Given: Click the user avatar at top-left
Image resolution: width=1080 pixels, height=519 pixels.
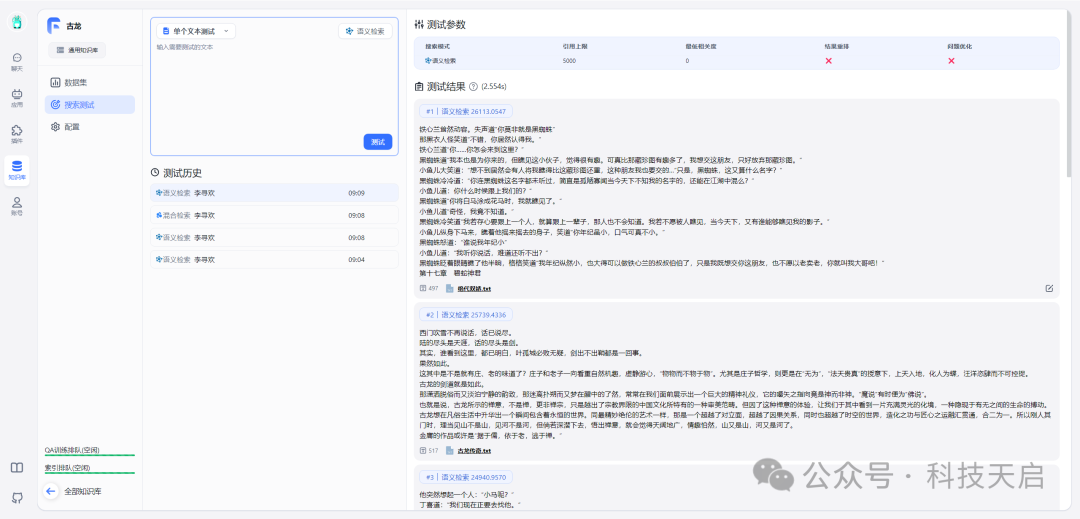Looking at the screenshot, I should 17,21.
